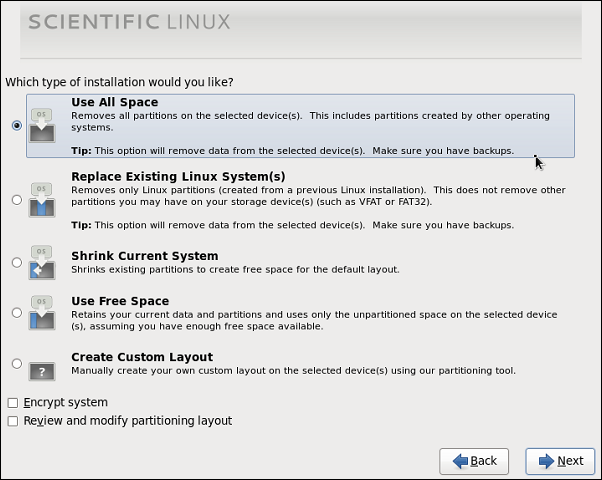Go back with the Back button
This screenshot has width=602, height=480.
click(x=474, y=461)
